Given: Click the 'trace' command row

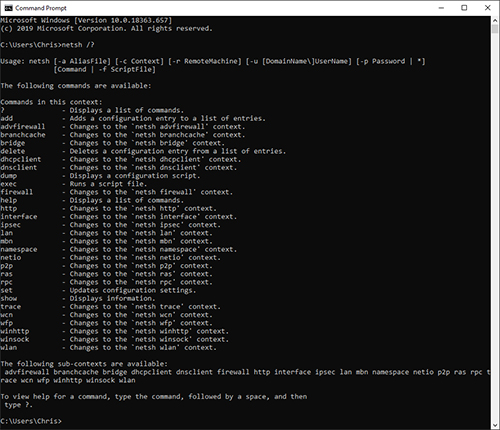Looking at the screenshot, I should click(x=111, y=306).
